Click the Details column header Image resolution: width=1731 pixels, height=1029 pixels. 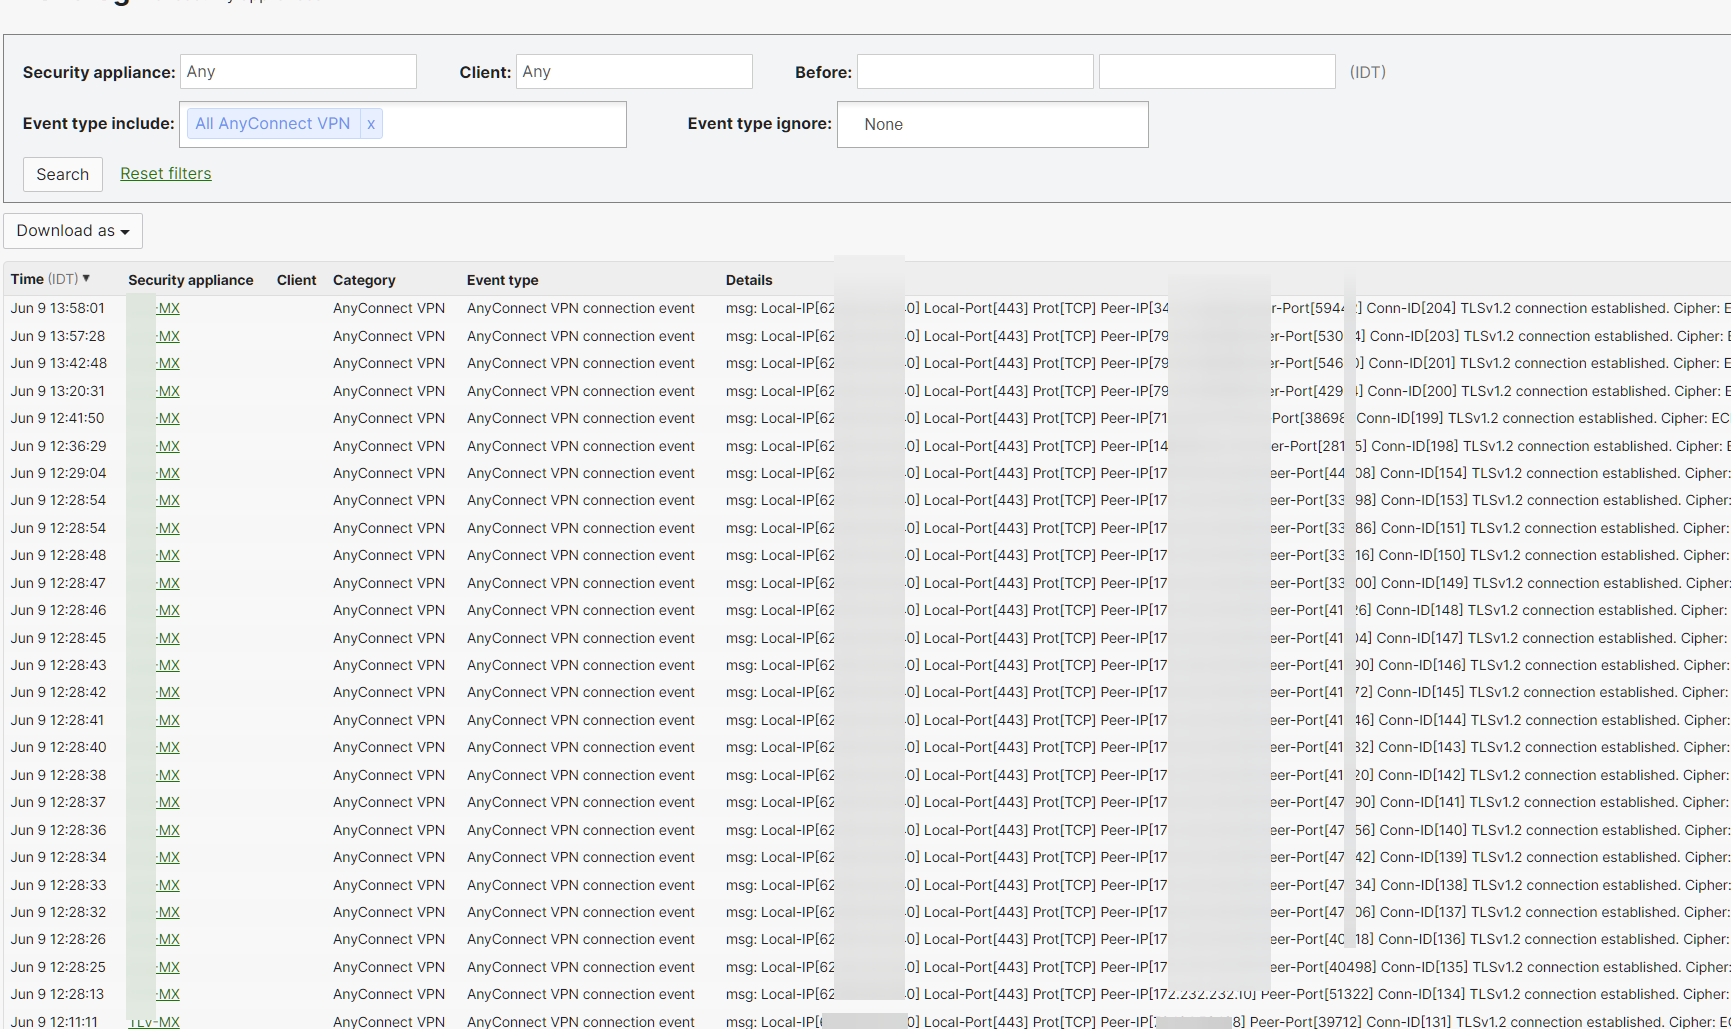tap(749, 279)
